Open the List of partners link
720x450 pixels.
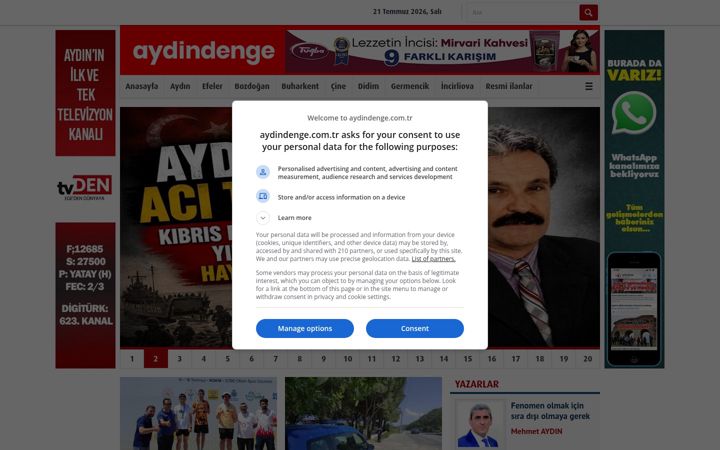pos(433,259)
